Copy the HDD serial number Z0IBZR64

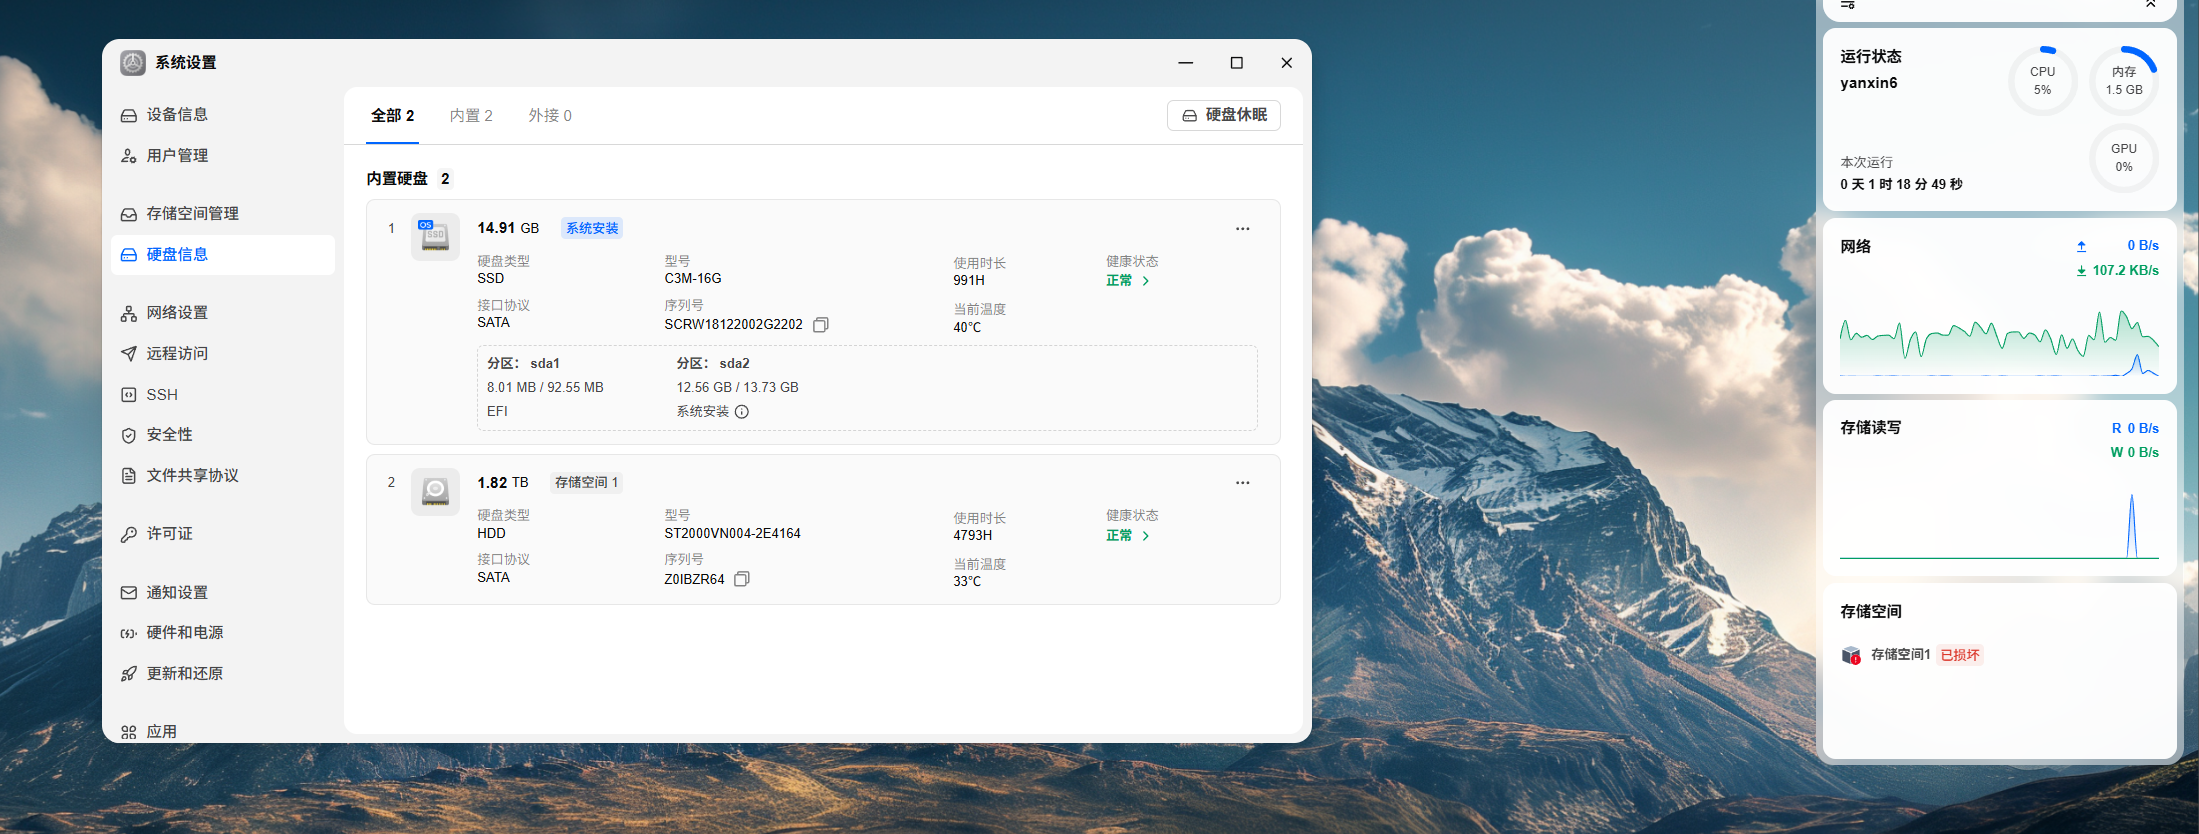click(742, 579)
